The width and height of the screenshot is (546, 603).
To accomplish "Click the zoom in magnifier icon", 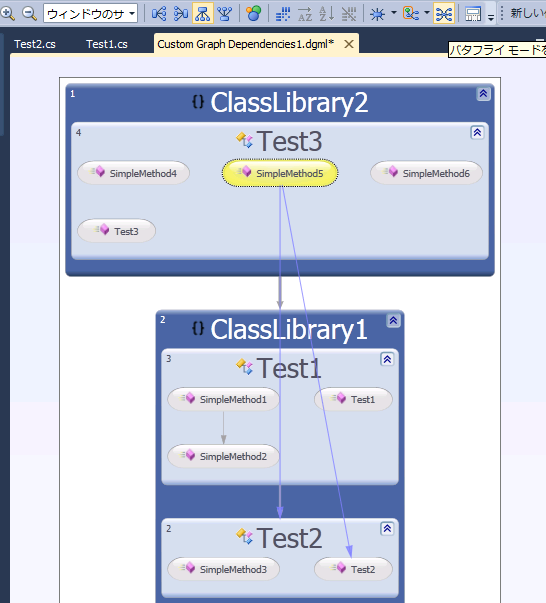I will (8, 14).
